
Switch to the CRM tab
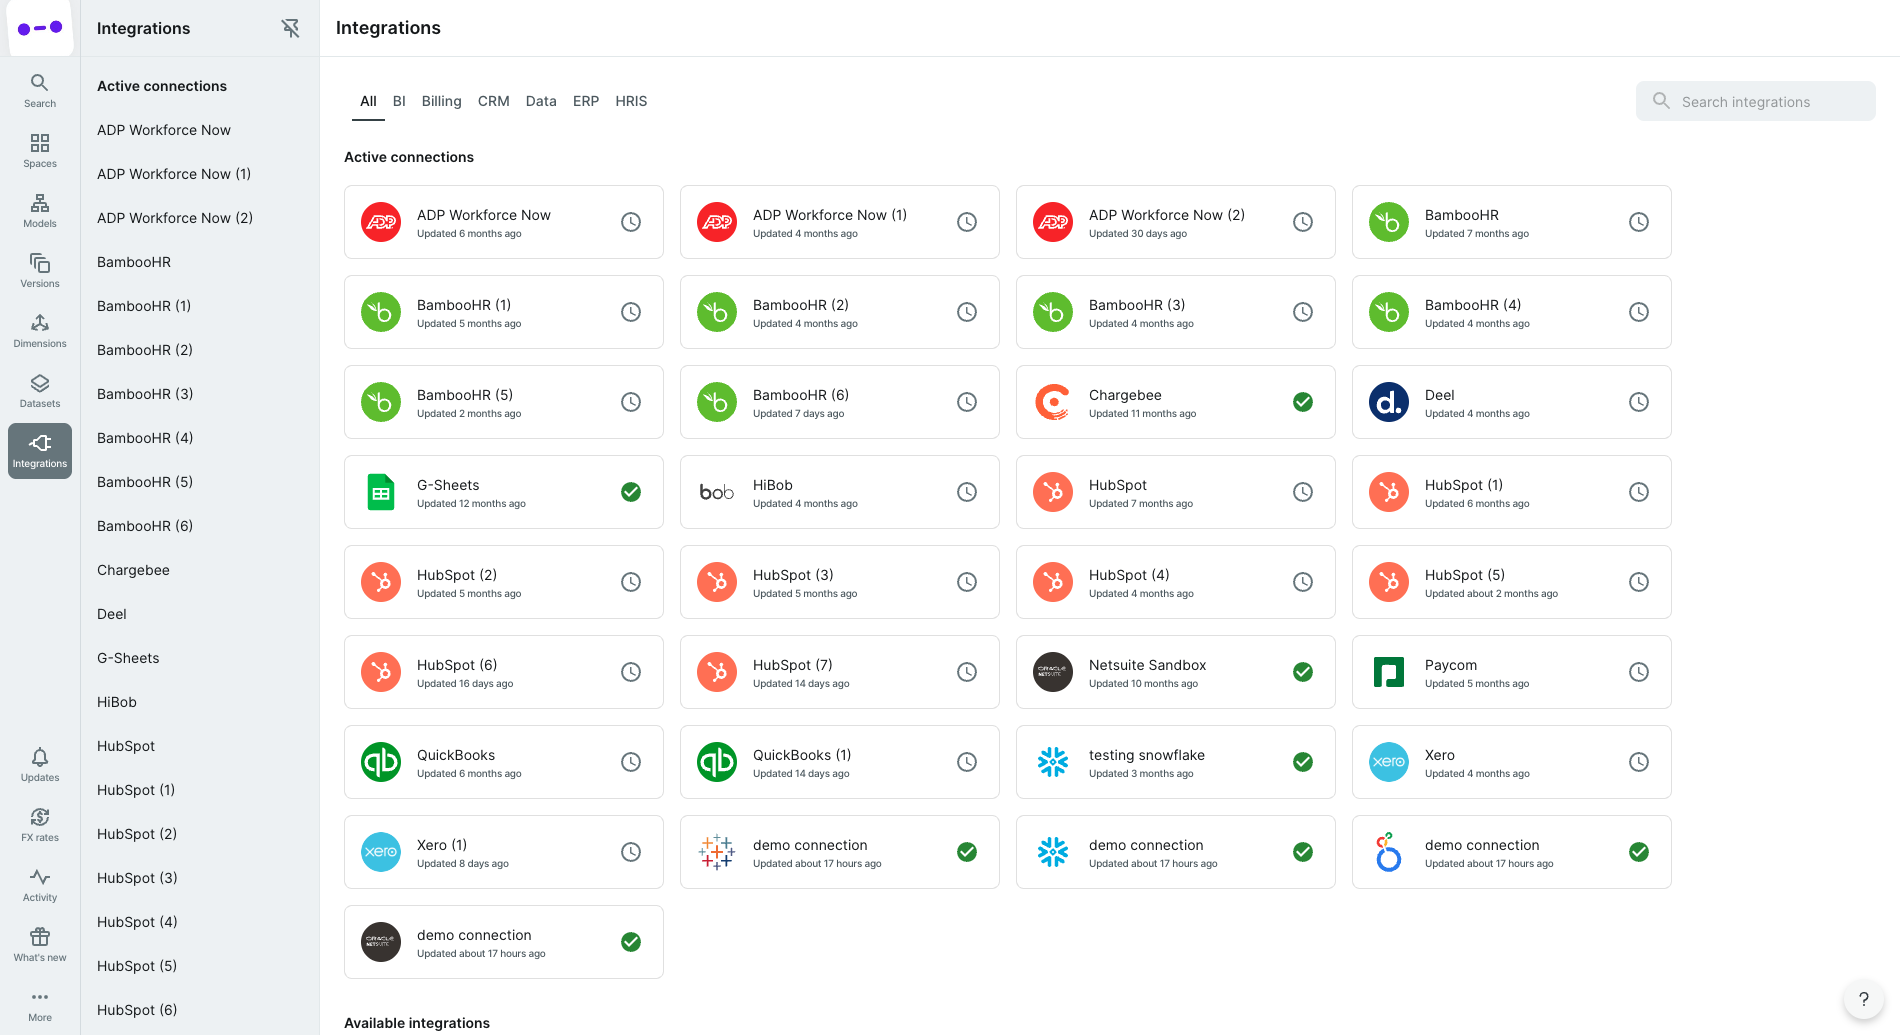(494, 101)
